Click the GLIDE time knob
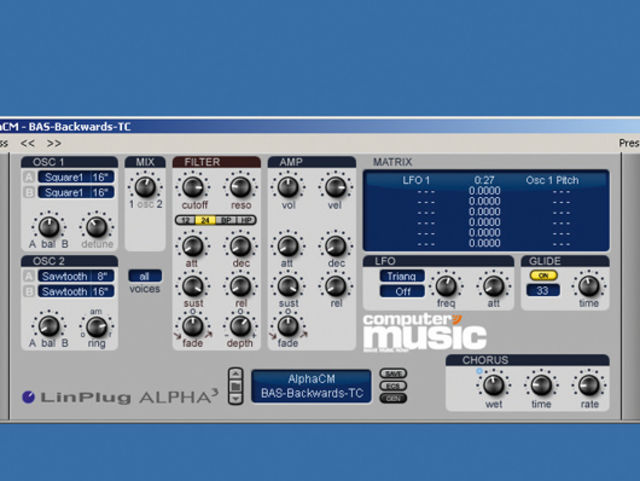 coord(589,286)
